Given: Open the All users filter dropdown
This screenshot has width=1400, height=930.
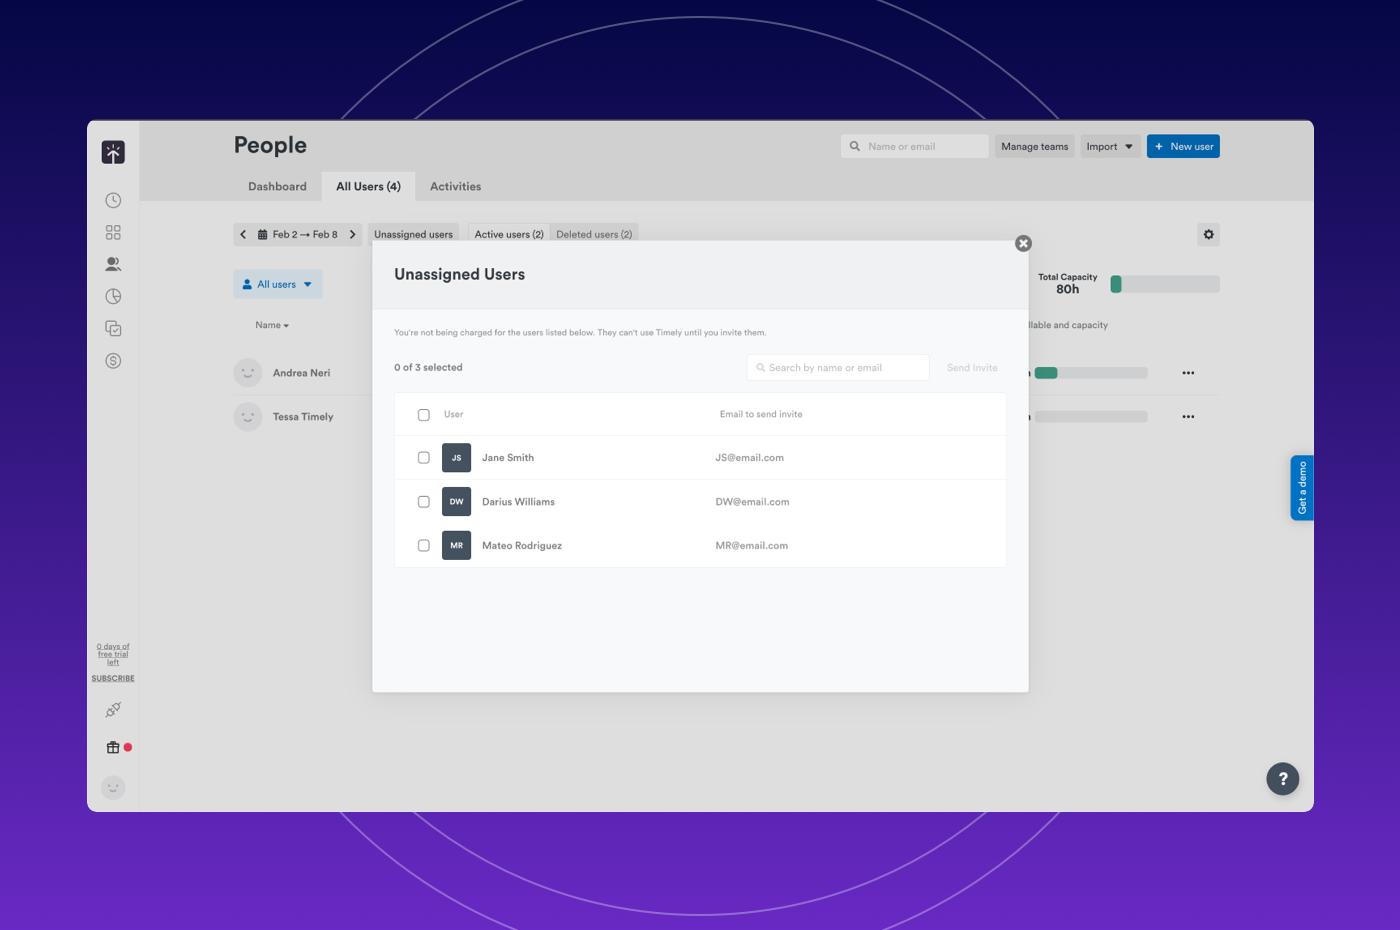Looking at the screenshot, I should [x=277, y=284].
